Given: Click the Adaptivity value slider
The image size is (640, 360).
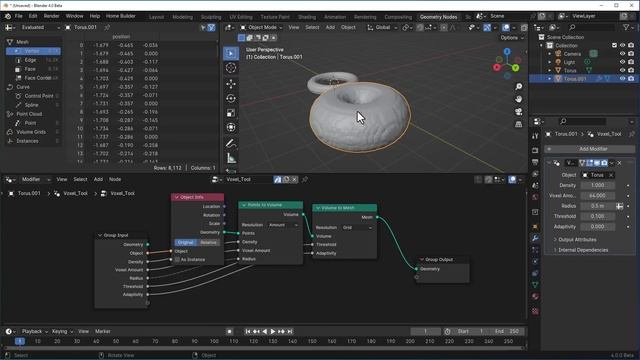Looking at the screenshot, I should (597, 227).
